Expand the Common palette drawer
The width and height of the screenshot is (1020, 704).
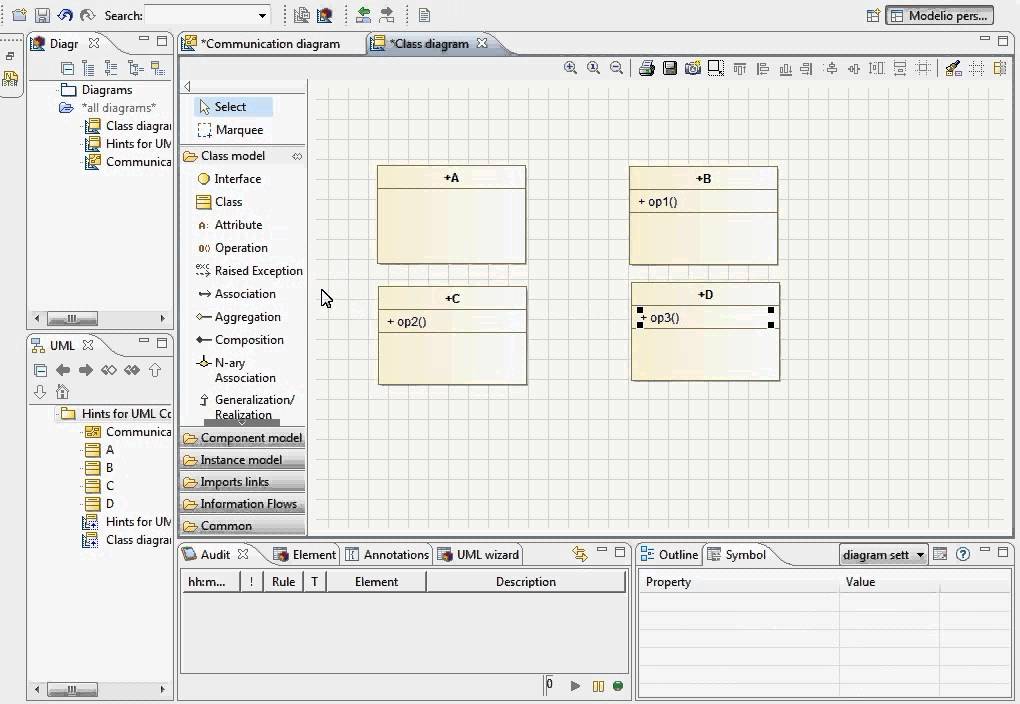click(x=242, y=526)
